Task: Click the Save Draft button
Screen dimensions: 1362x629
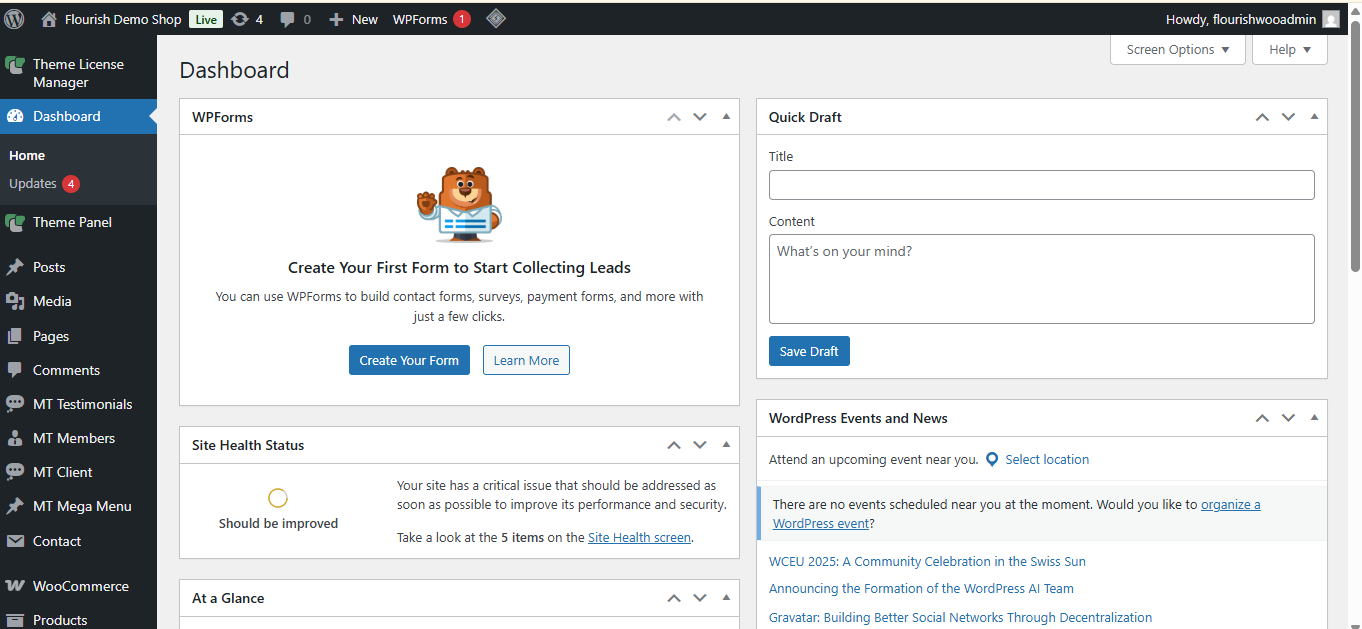Action: [809, 351]
